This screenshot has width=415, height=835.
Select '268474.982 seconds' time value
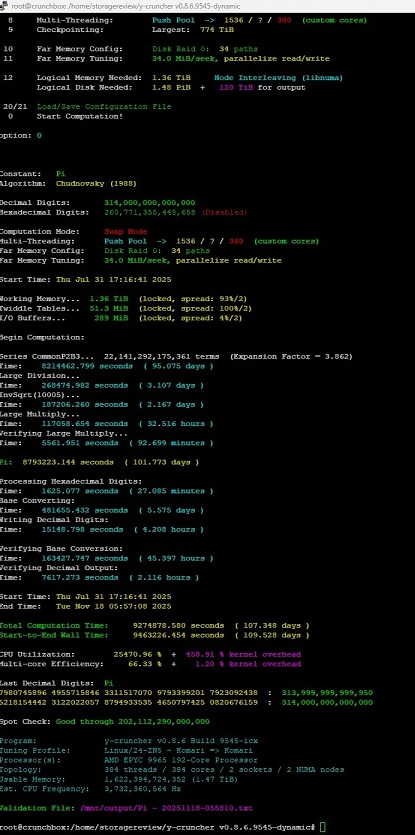pos(85,386)
